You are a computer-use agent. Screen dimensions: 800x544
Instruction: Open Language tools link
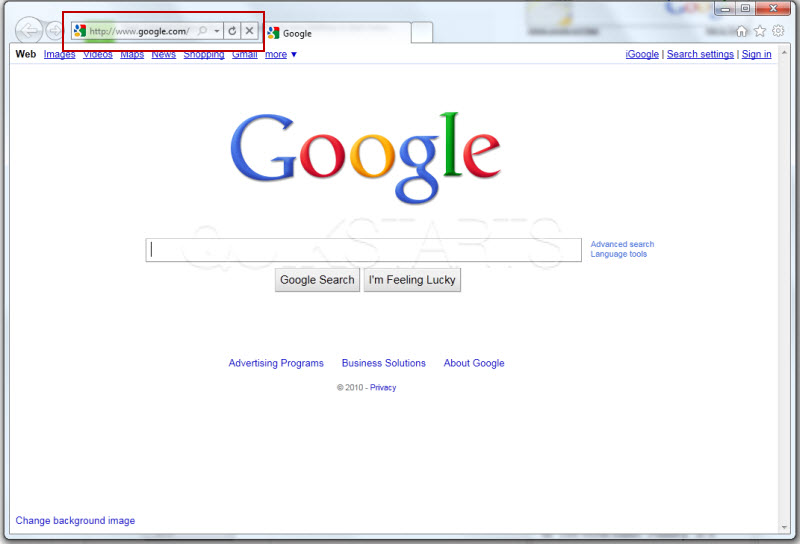pyautogui.click(x=618, y=254)
